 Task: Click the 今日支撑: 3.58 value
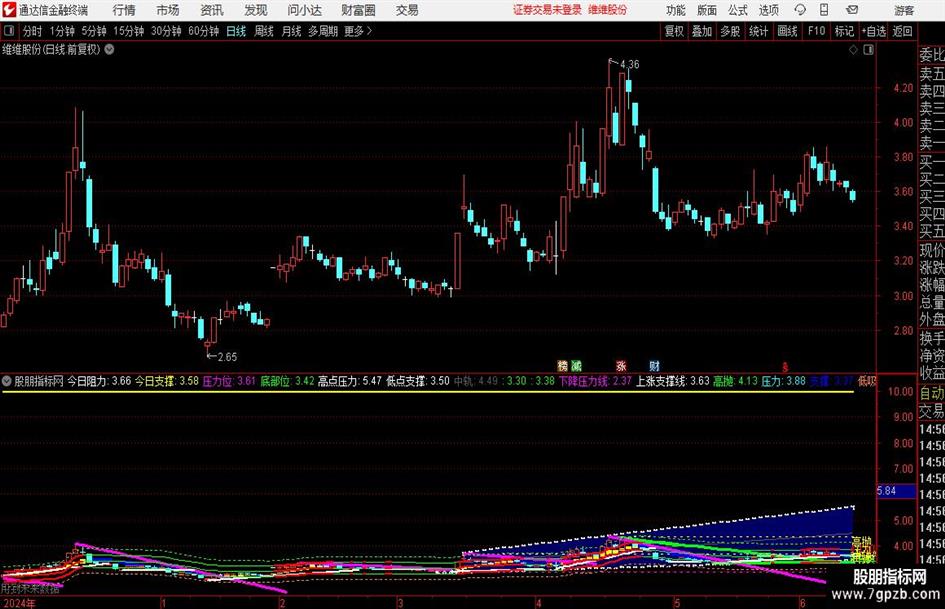[166, 381]
